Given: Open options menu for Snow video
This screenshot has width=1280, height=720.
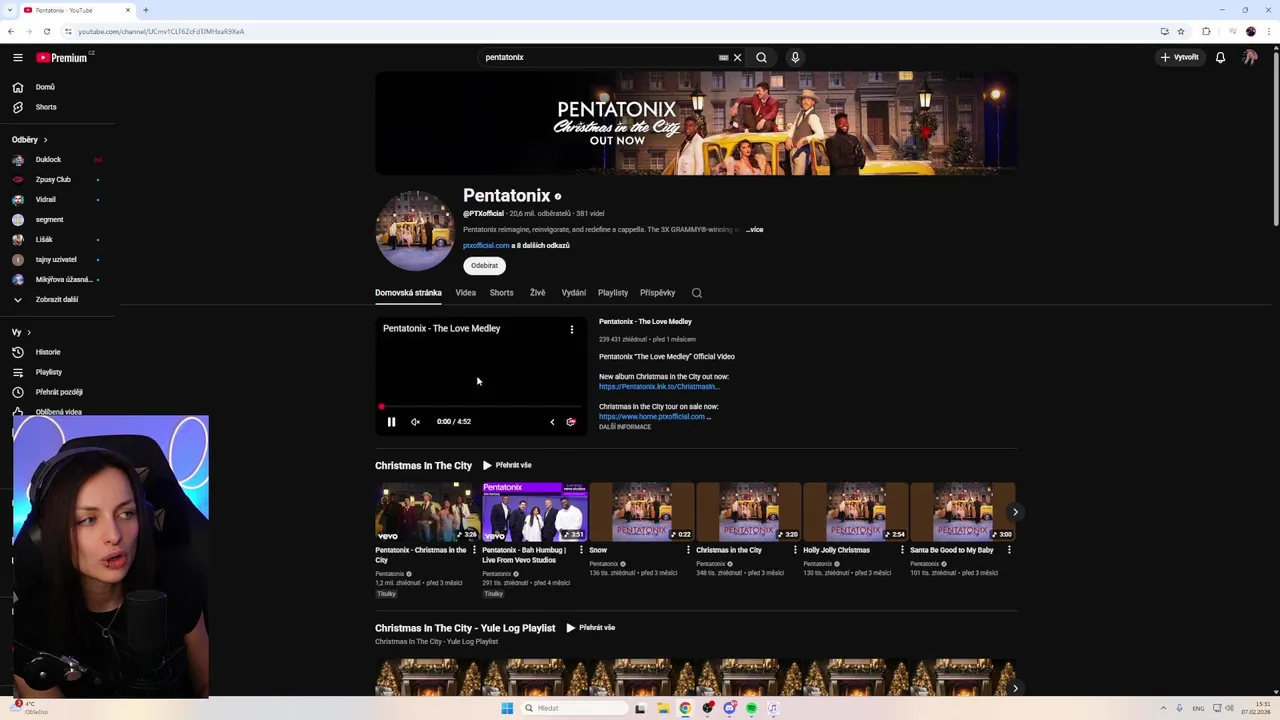Looking at the screenshot, I should (688, 550).
